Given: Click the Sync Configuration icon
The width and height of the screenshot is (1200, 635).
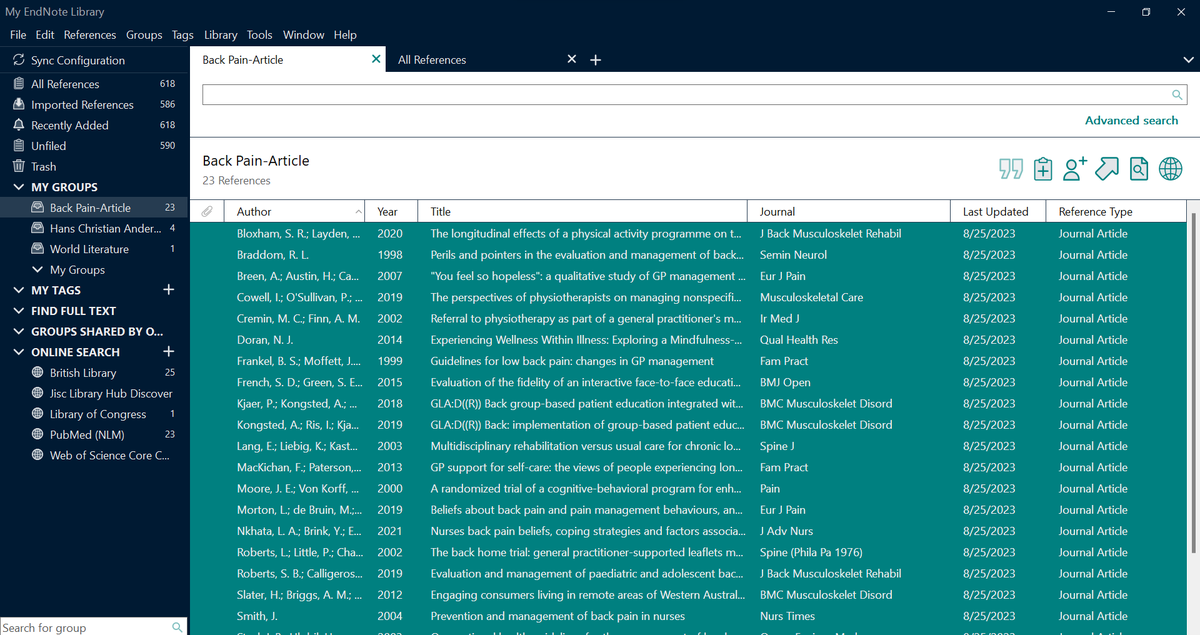Looking at the screenshot, I should pos(19,60).
